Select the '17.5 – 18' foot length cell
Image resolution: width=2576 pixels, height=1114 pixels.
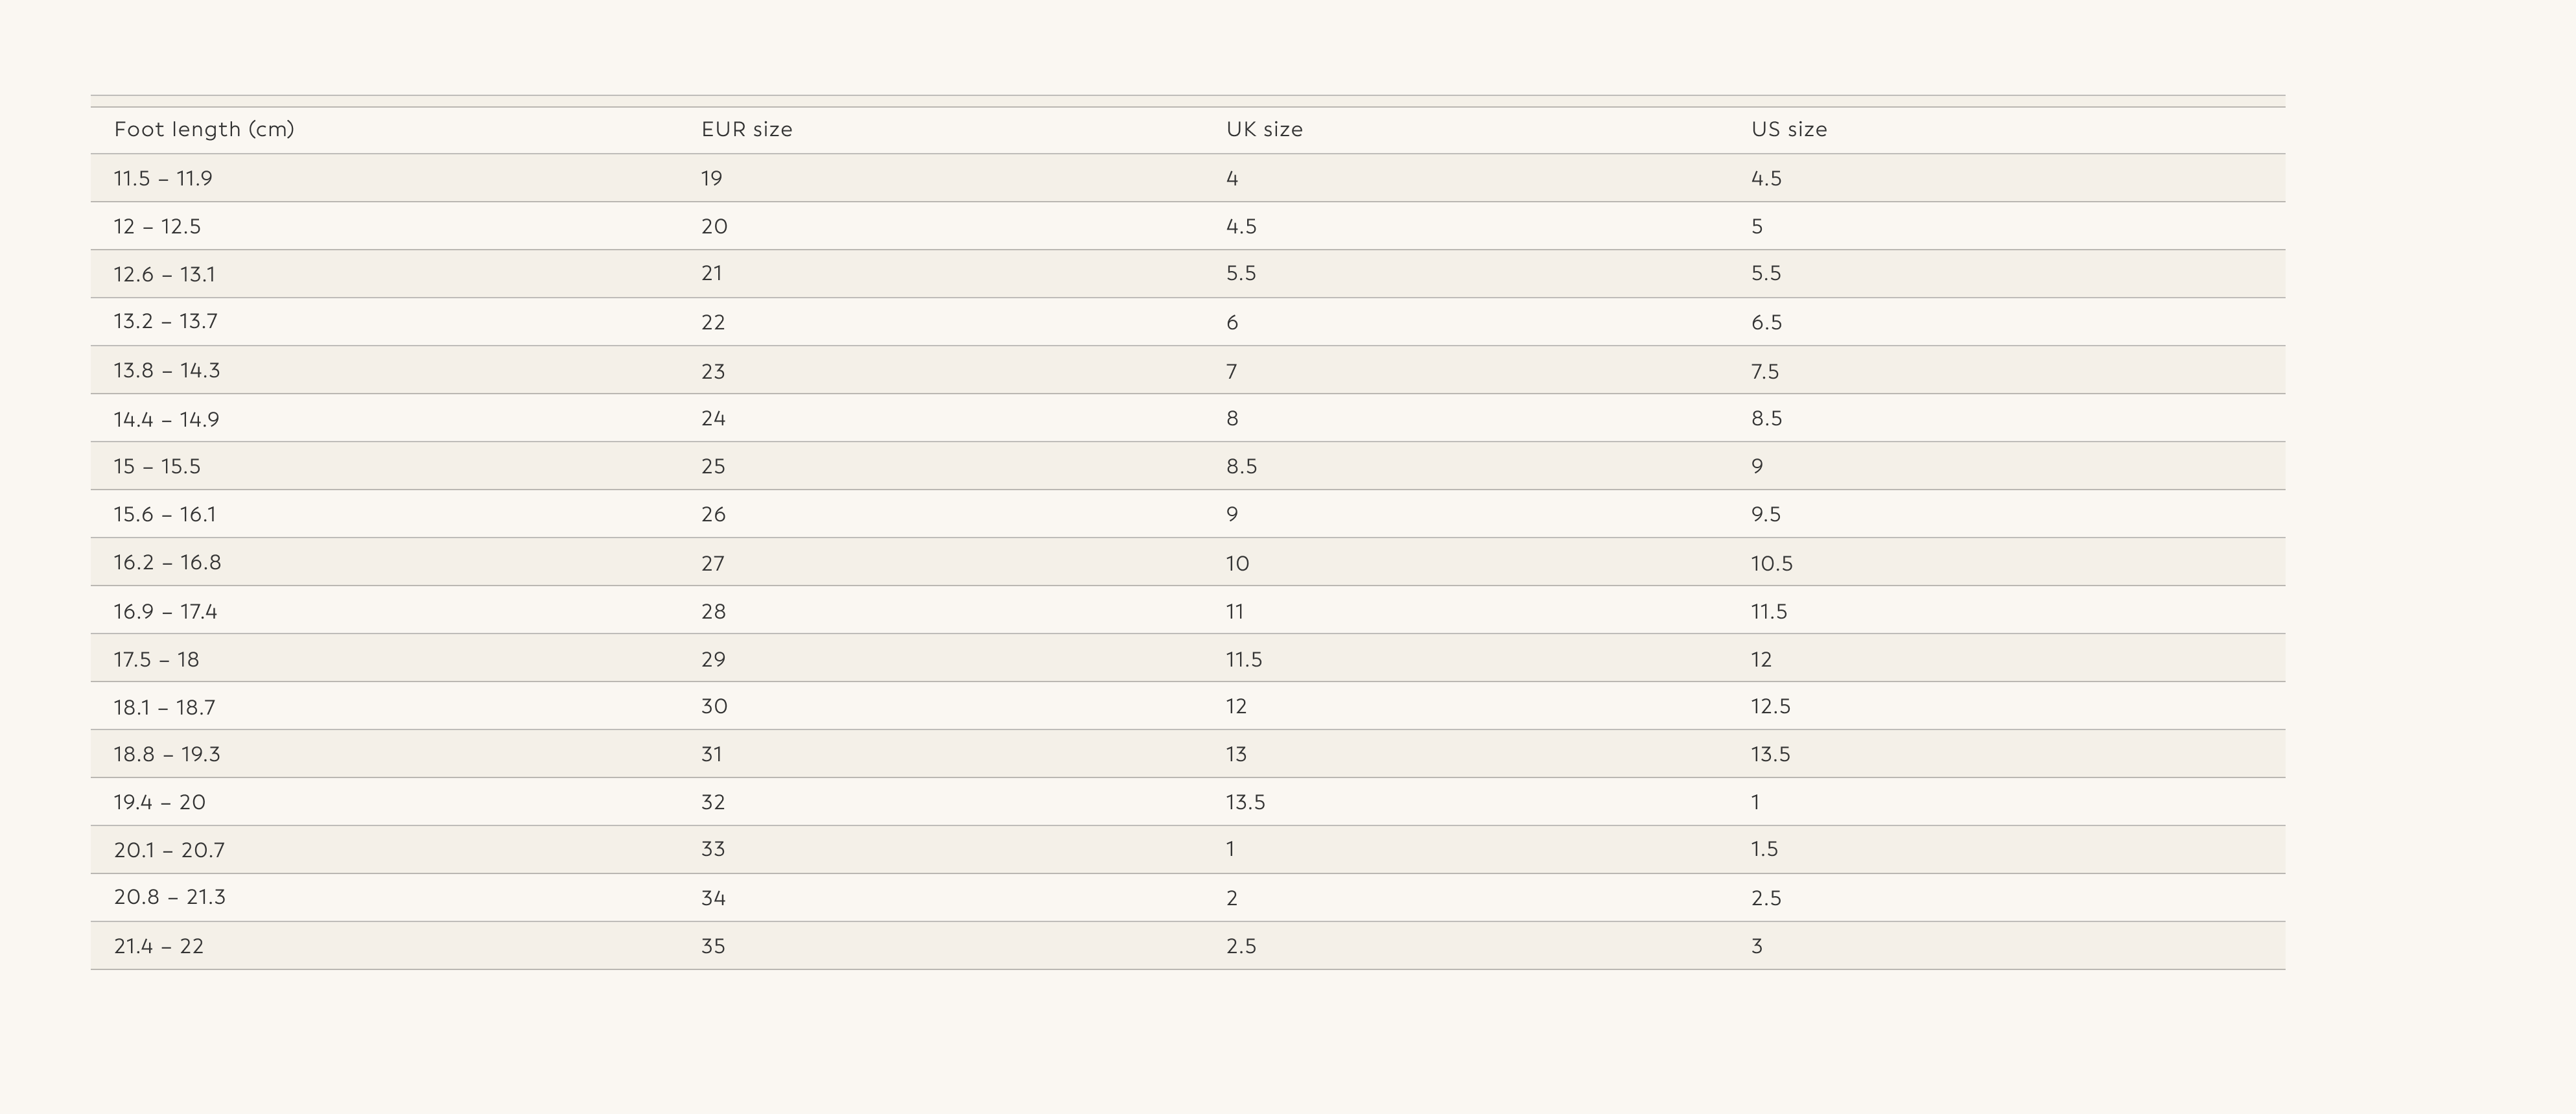coord(156,660)
